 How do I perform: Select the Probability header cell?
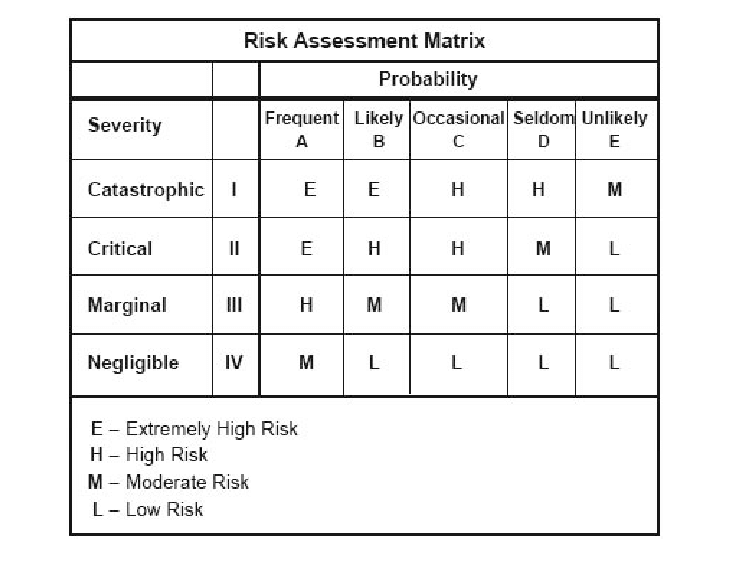[427, 79]
